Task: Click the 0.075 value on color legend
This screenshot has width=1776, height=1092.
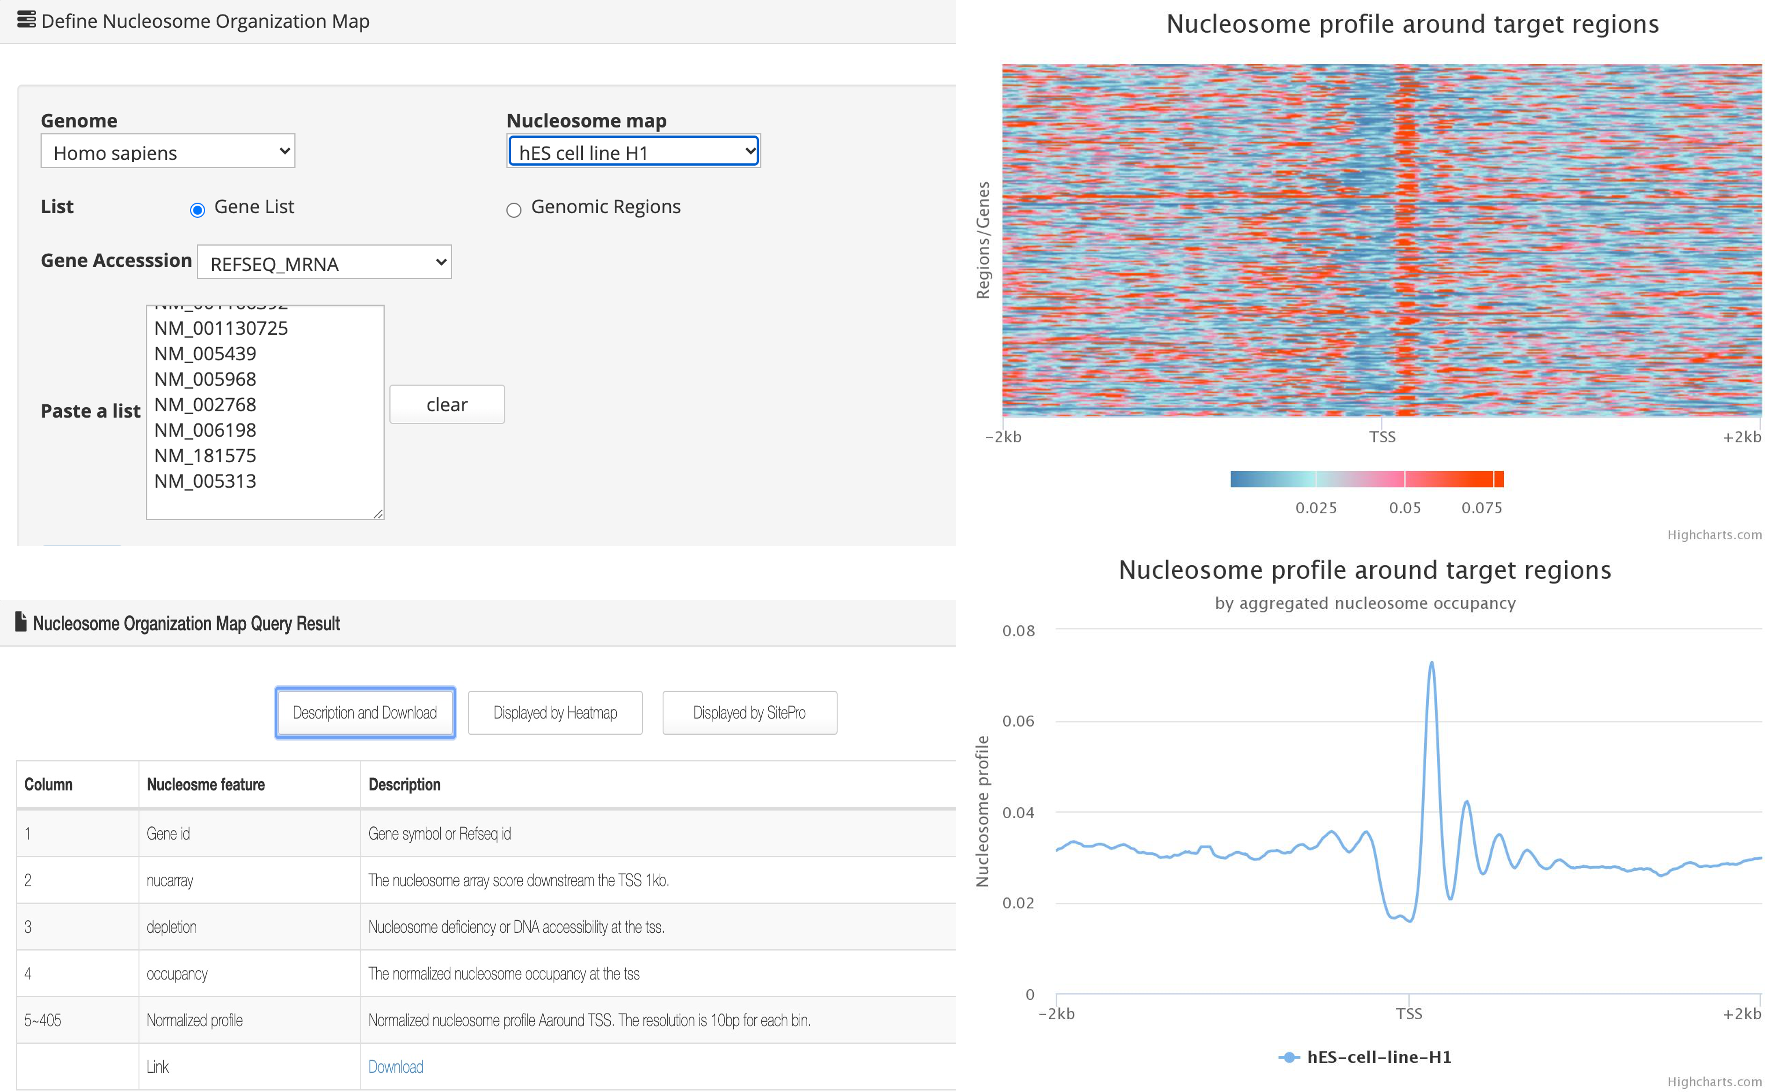Action: click(x=1482, y=508)
